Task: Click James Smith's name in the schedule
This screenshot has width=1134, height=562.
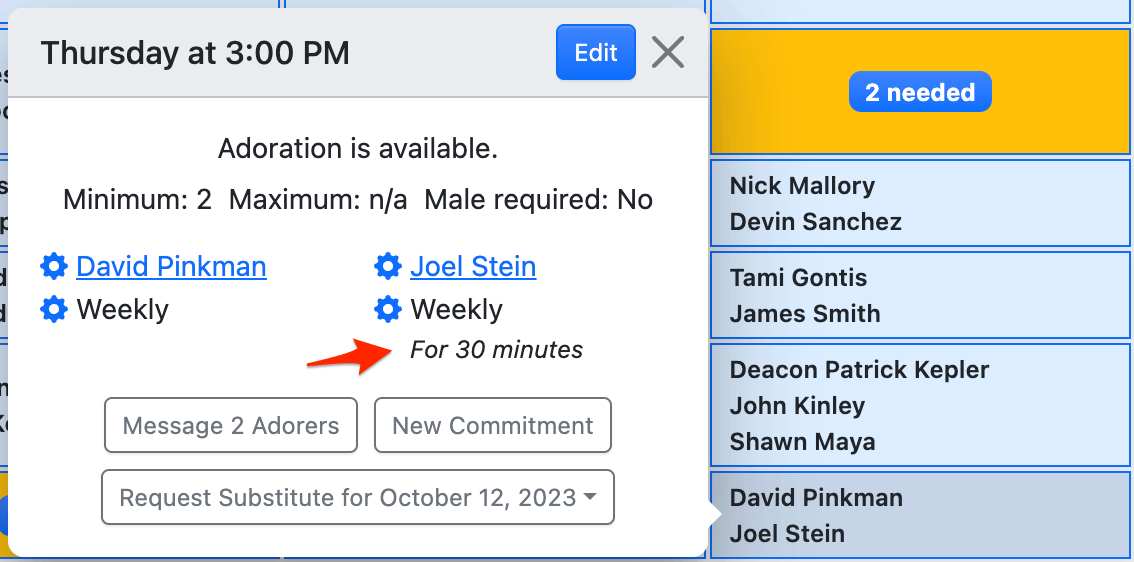Action: (805, 314)
